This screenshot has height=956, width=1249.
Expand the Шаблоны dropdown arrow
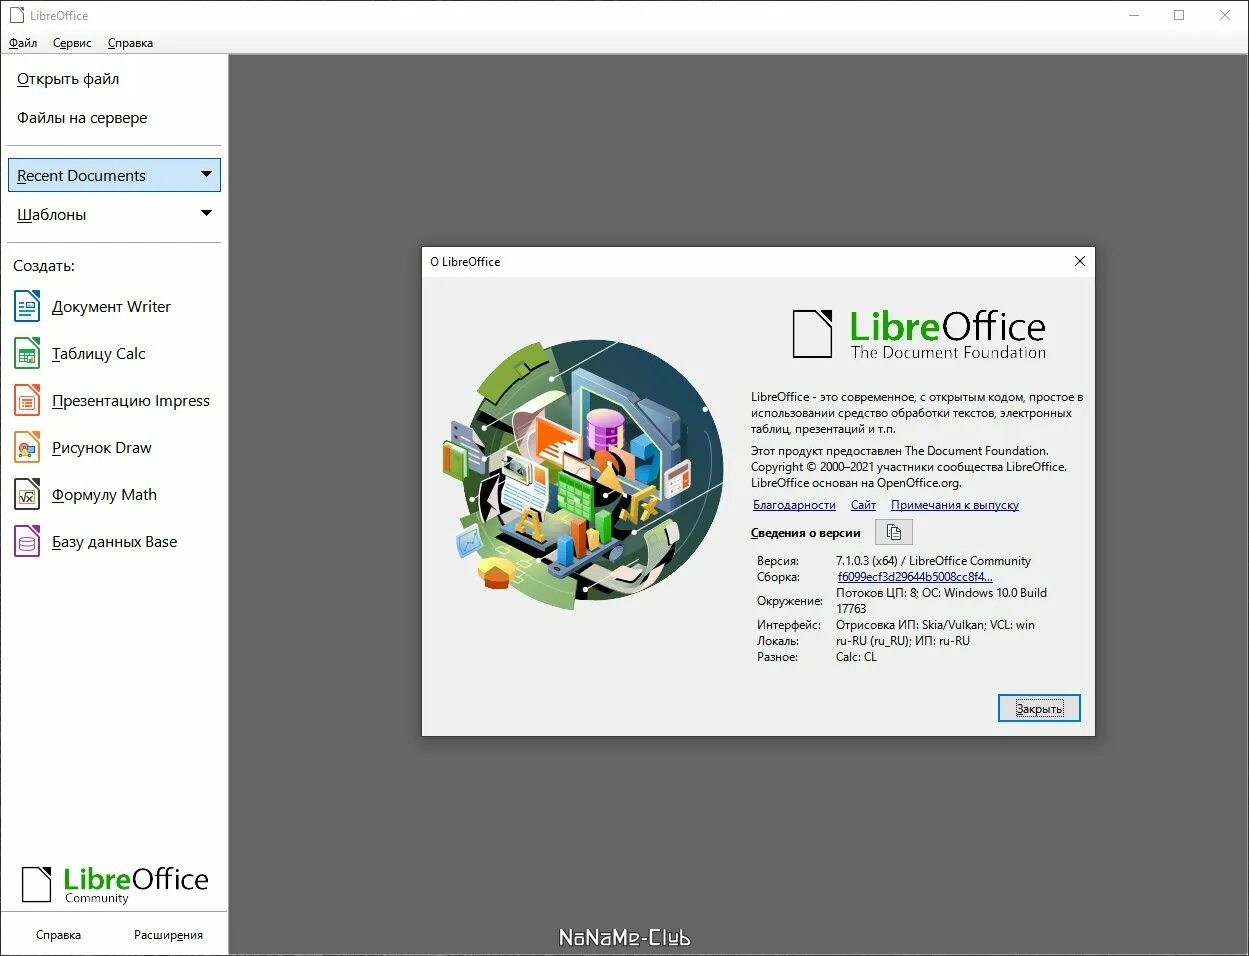click(x=206, y=213)
